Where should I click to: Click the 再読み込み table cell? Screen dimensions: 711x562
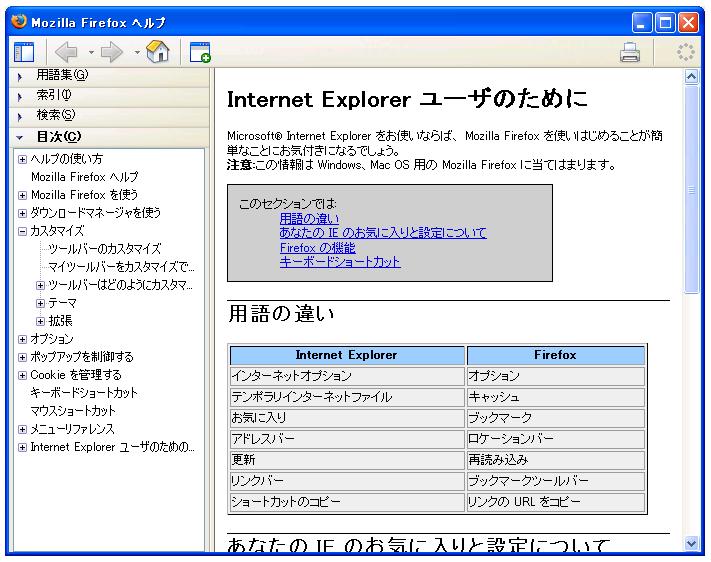click(556, 460)
